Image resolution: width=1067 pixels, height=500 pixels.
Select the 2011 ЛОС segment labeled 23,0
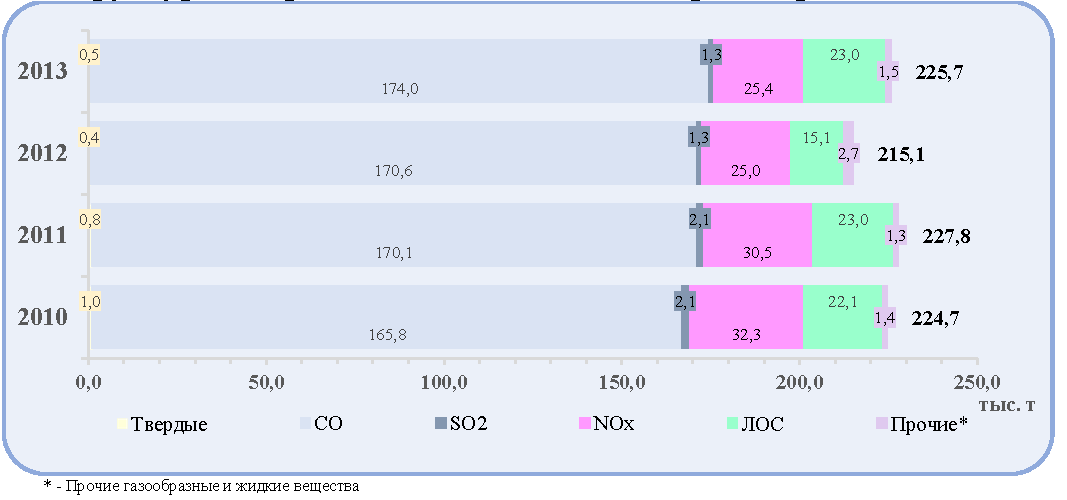point(852,235)
